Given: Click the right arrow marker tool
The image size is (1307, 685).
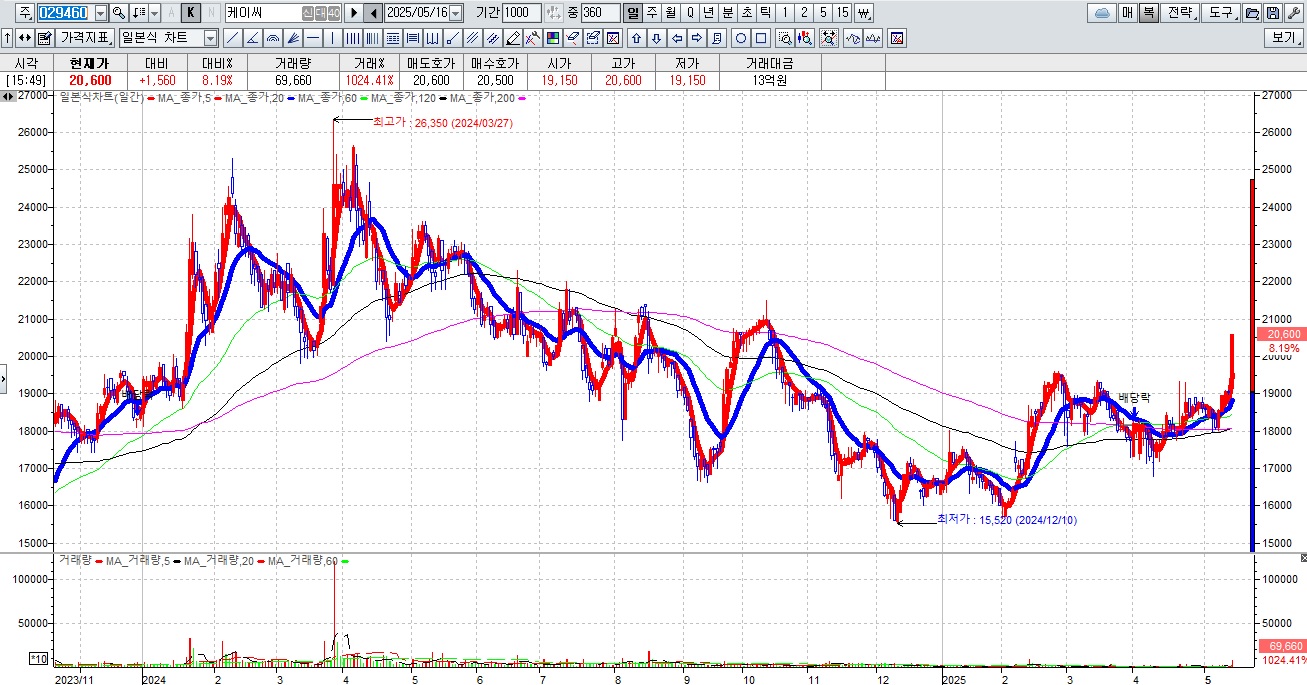Looking at the screenshot, I should coord(697,38).
